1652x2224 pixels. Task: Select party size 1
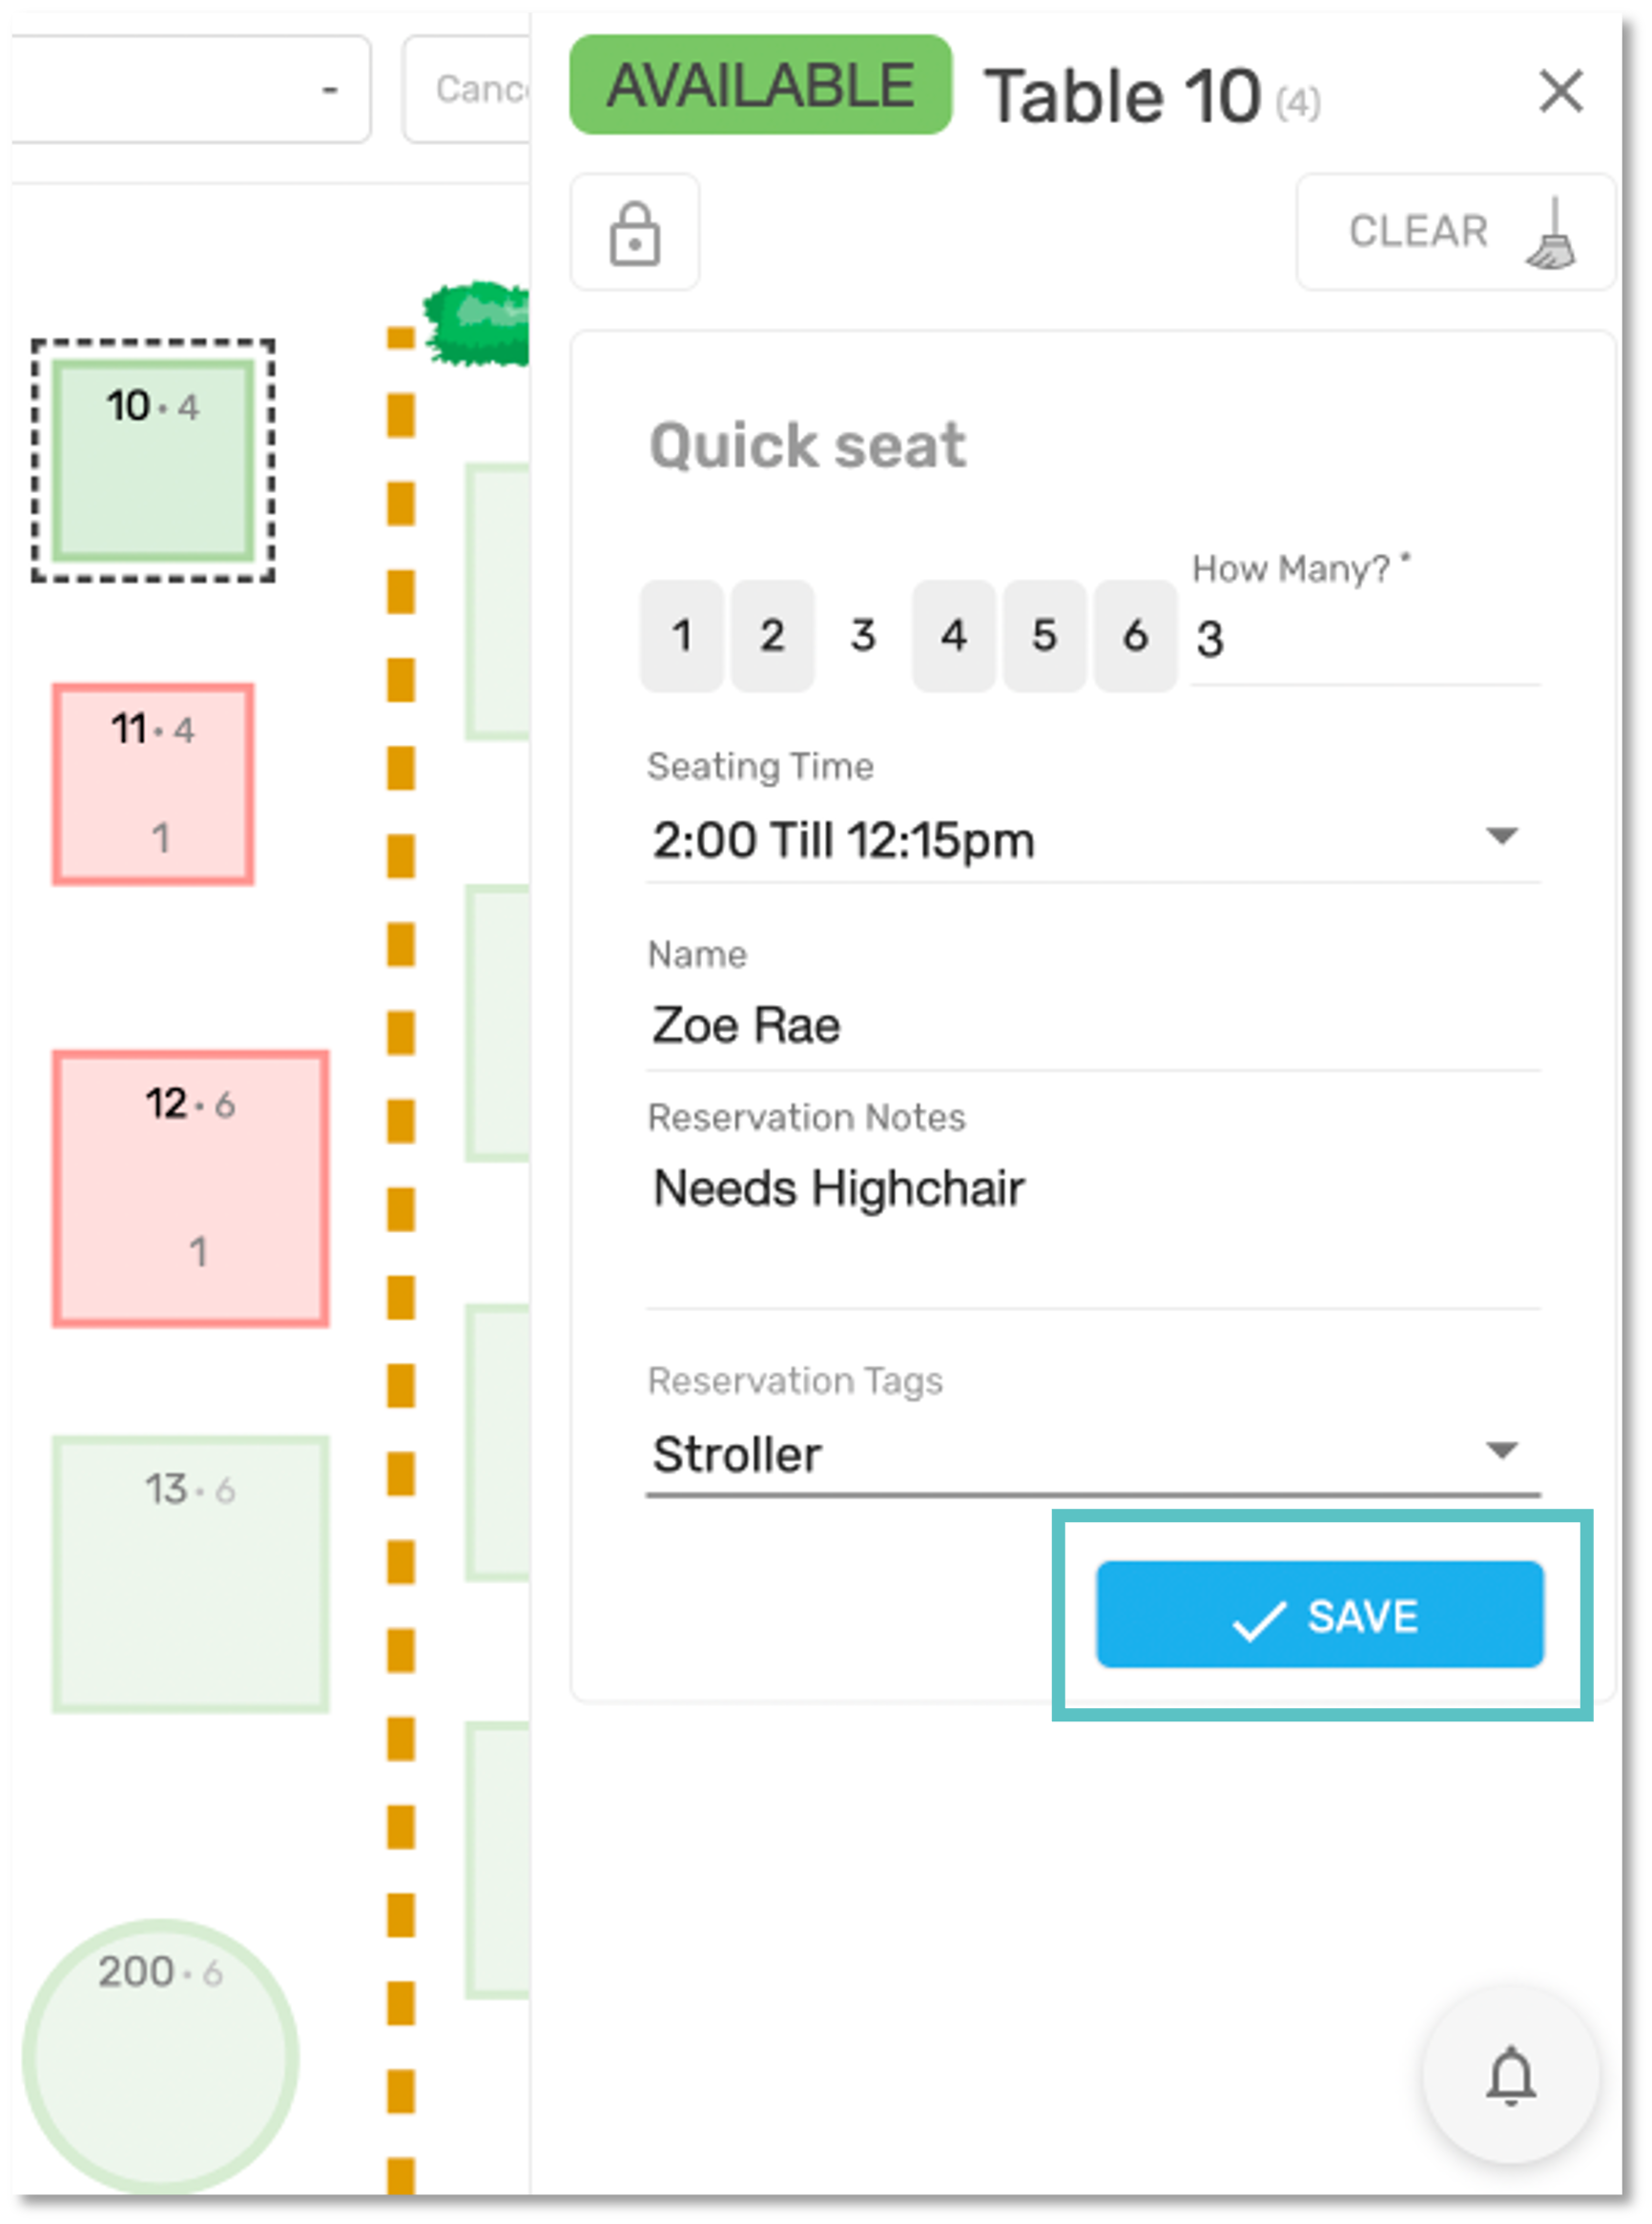681,636
